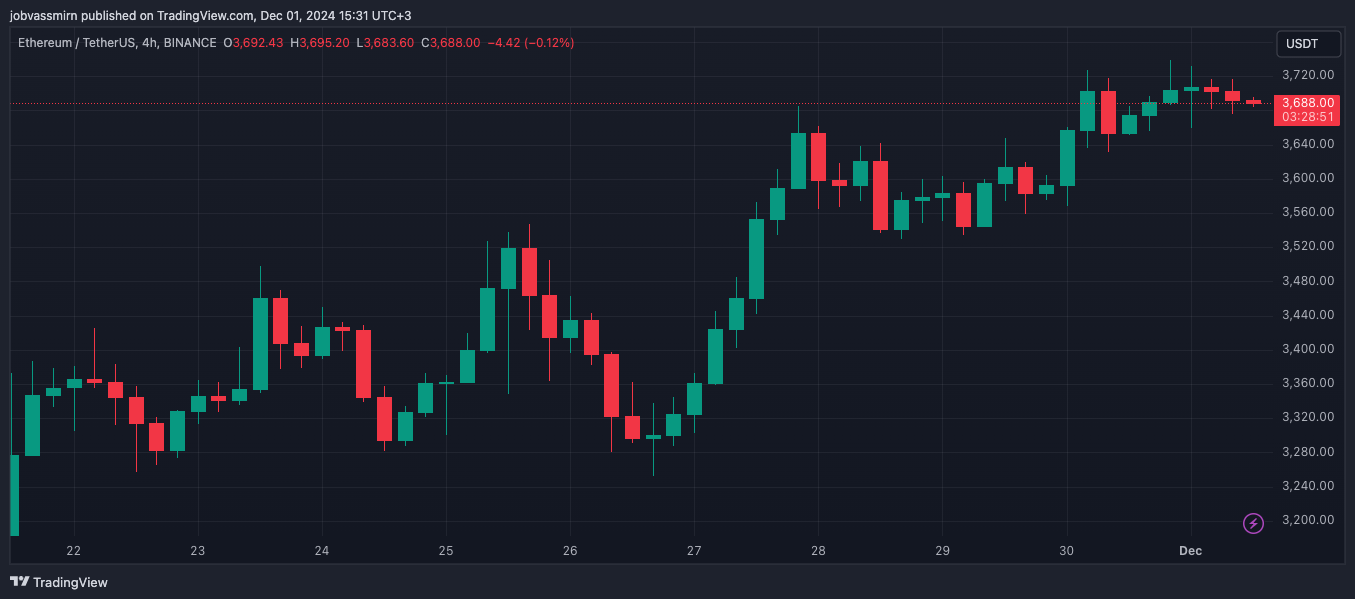
Task: Click the 27 date on the time axis
Action: [x=694, y=551]
